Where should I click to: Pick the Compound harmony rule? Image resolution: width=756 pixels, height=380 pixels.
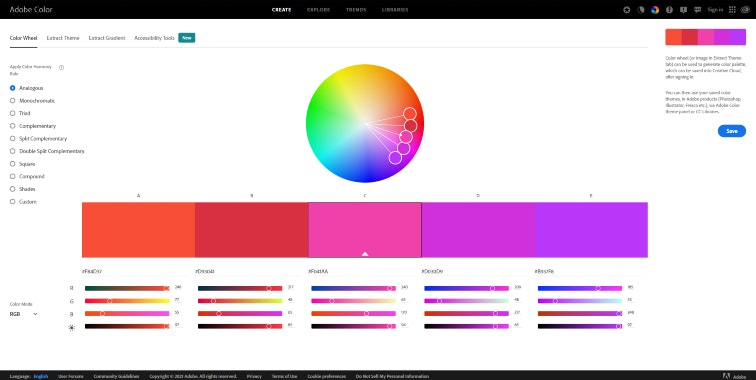coord(27,176)
